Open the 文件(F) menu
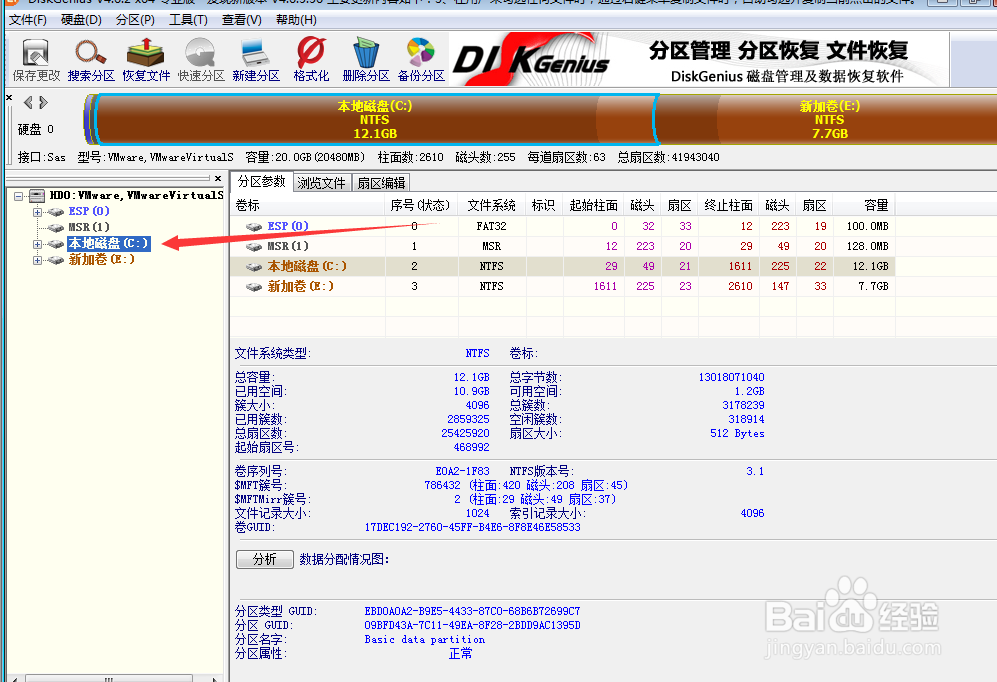The height and width of the screenshot is (682, 997). click(x=28, y=20)
